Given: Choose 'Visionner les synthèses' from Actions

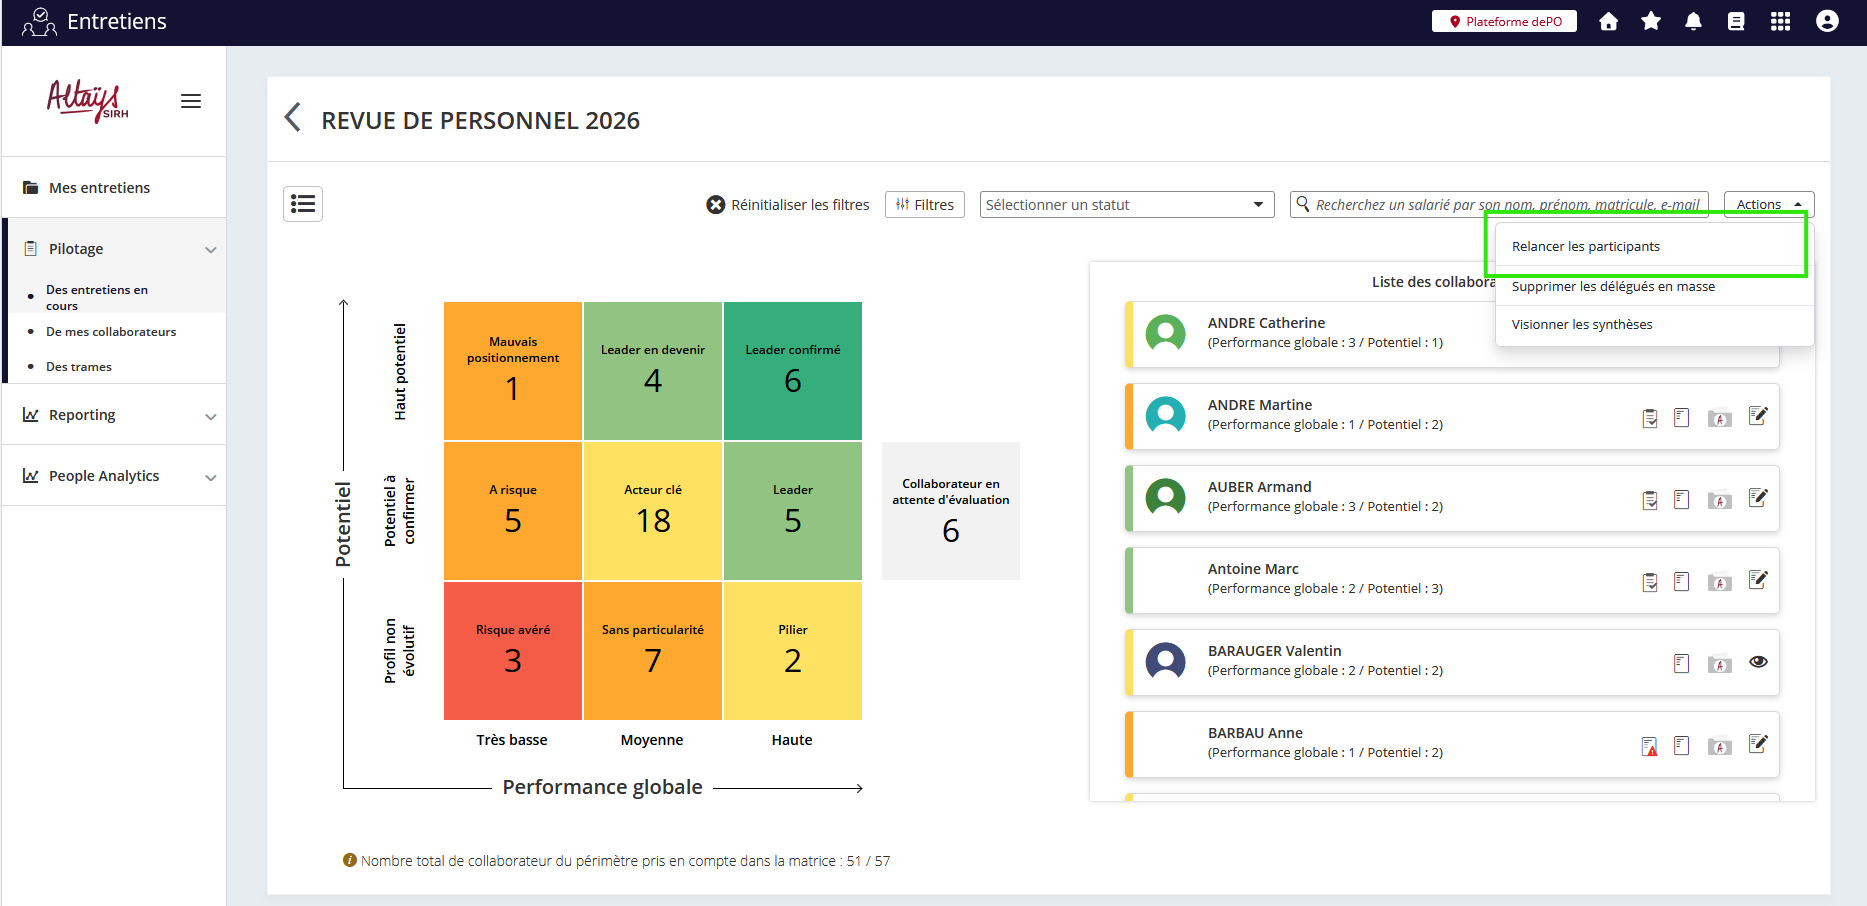Looking at the screenshot, I should tap(1581, 325).
